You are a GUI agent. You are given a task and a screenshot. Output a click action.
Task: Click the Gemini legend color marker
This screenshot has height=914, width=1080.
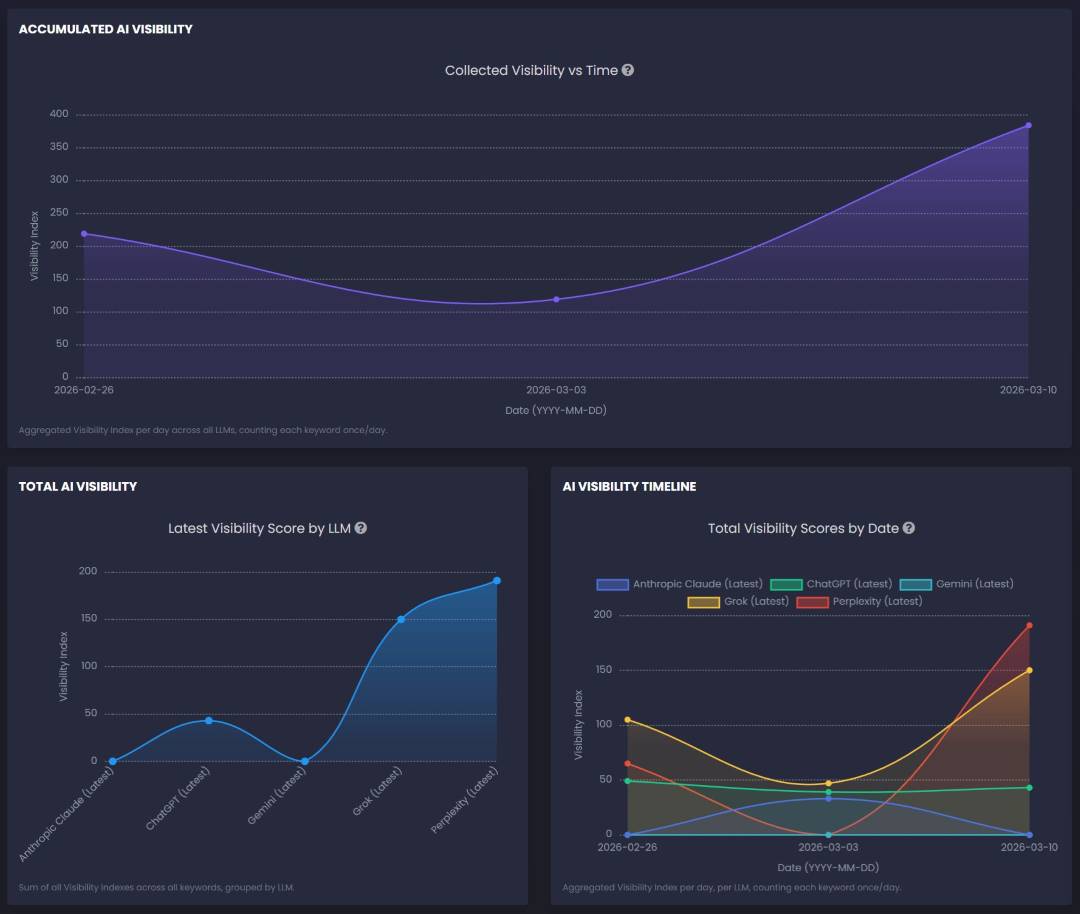tap(914, 585)
